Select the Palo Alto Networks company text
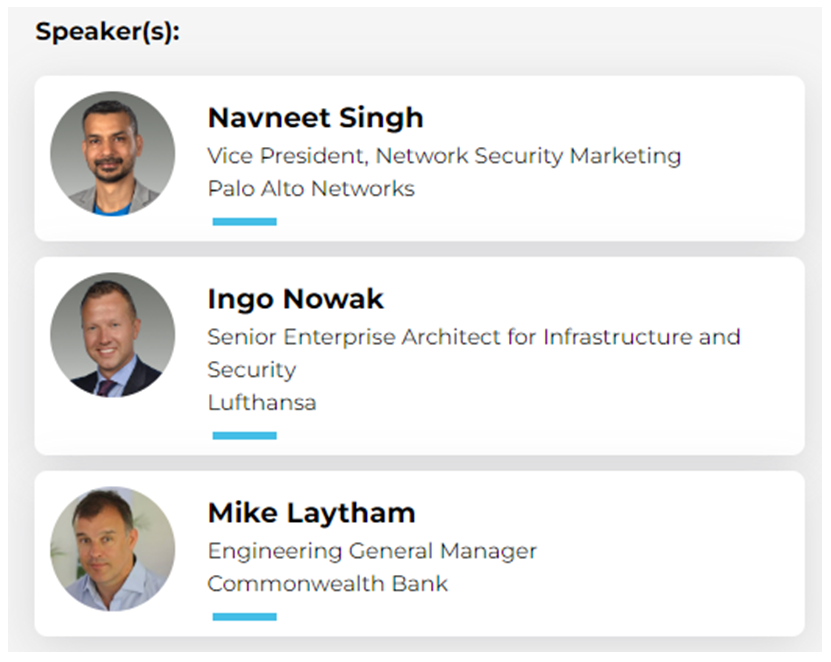 (x=311, y=188)
